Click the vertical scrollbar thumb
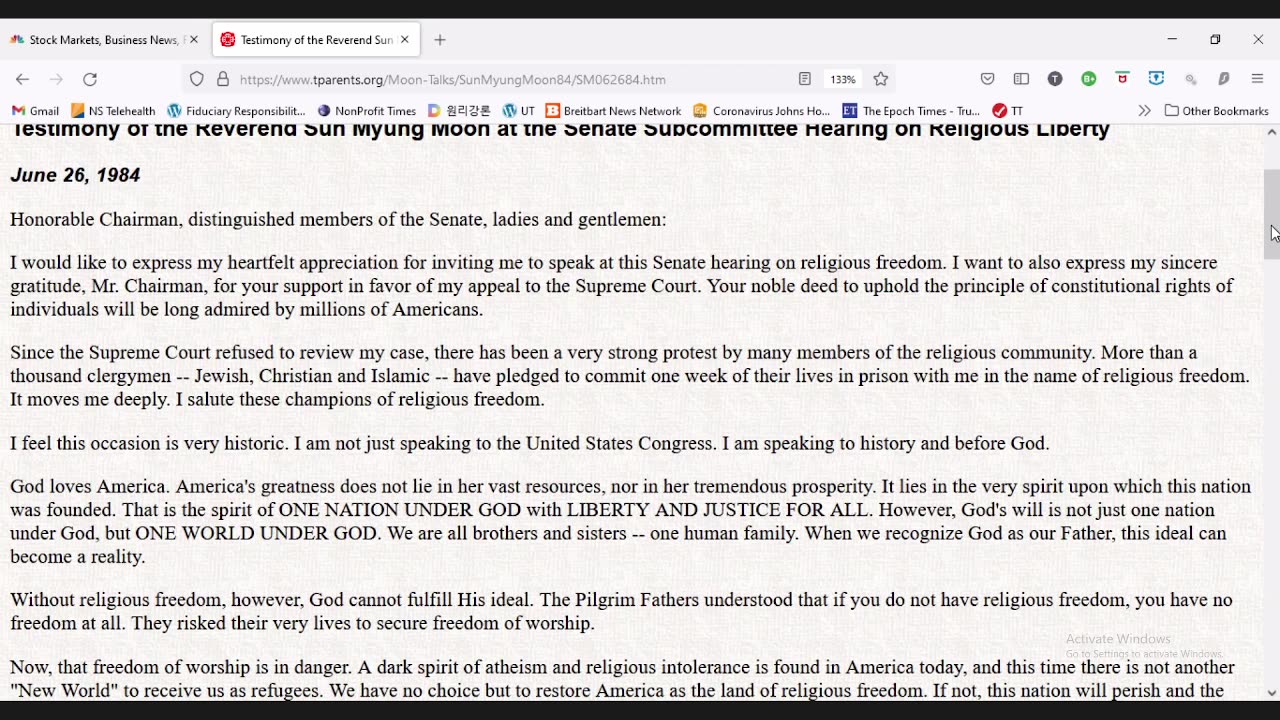This screenshot has height=720, width=1280. (x=1272, y=215)
